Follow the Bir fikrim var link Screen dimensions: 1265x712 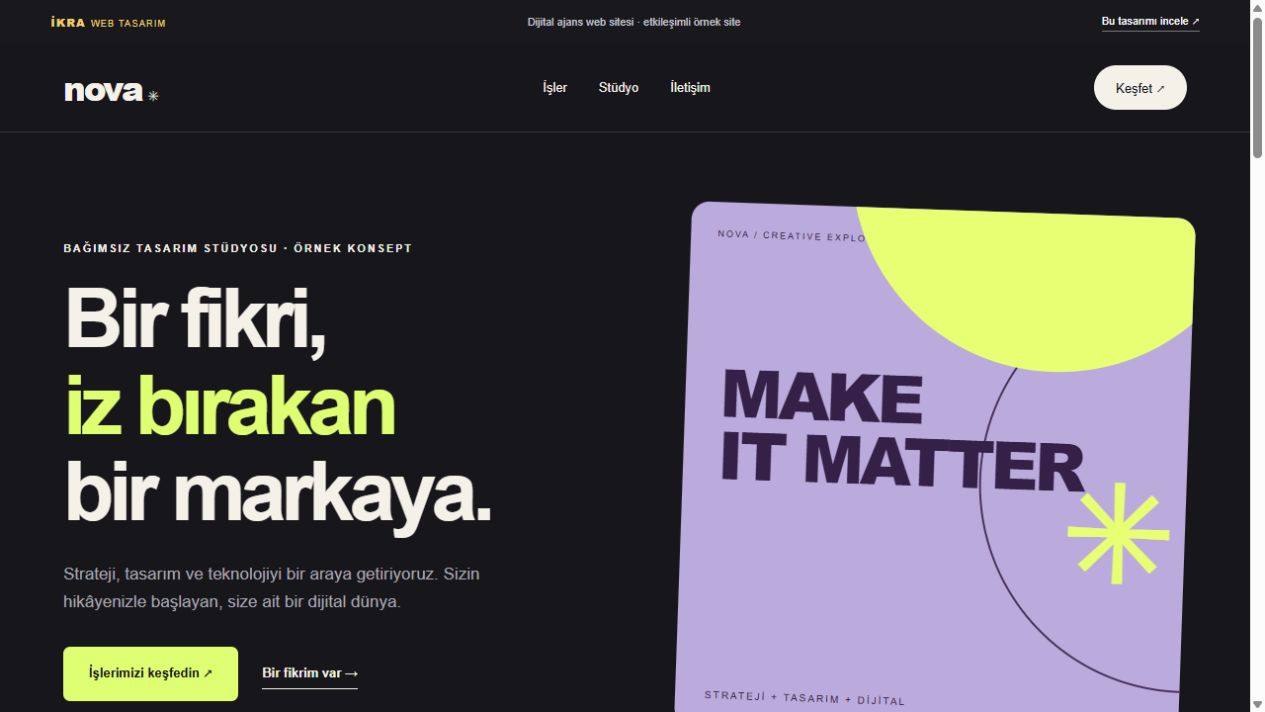(310, 673)
